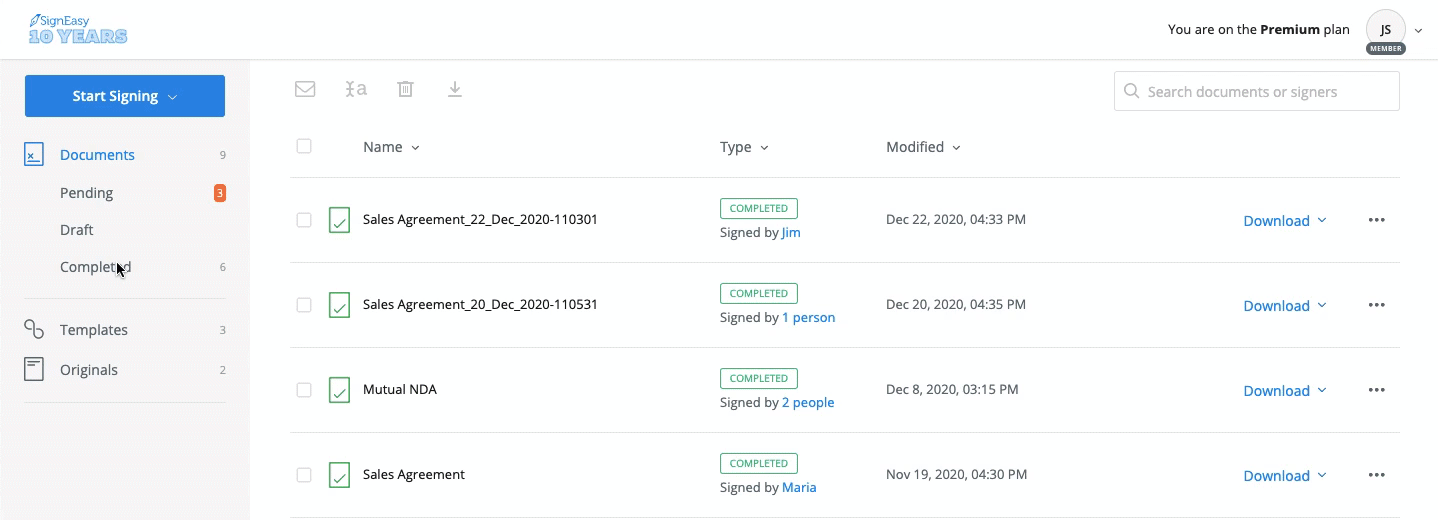
Task: Toggle the select-all documents checkbox
Action: tap(304, 146)
